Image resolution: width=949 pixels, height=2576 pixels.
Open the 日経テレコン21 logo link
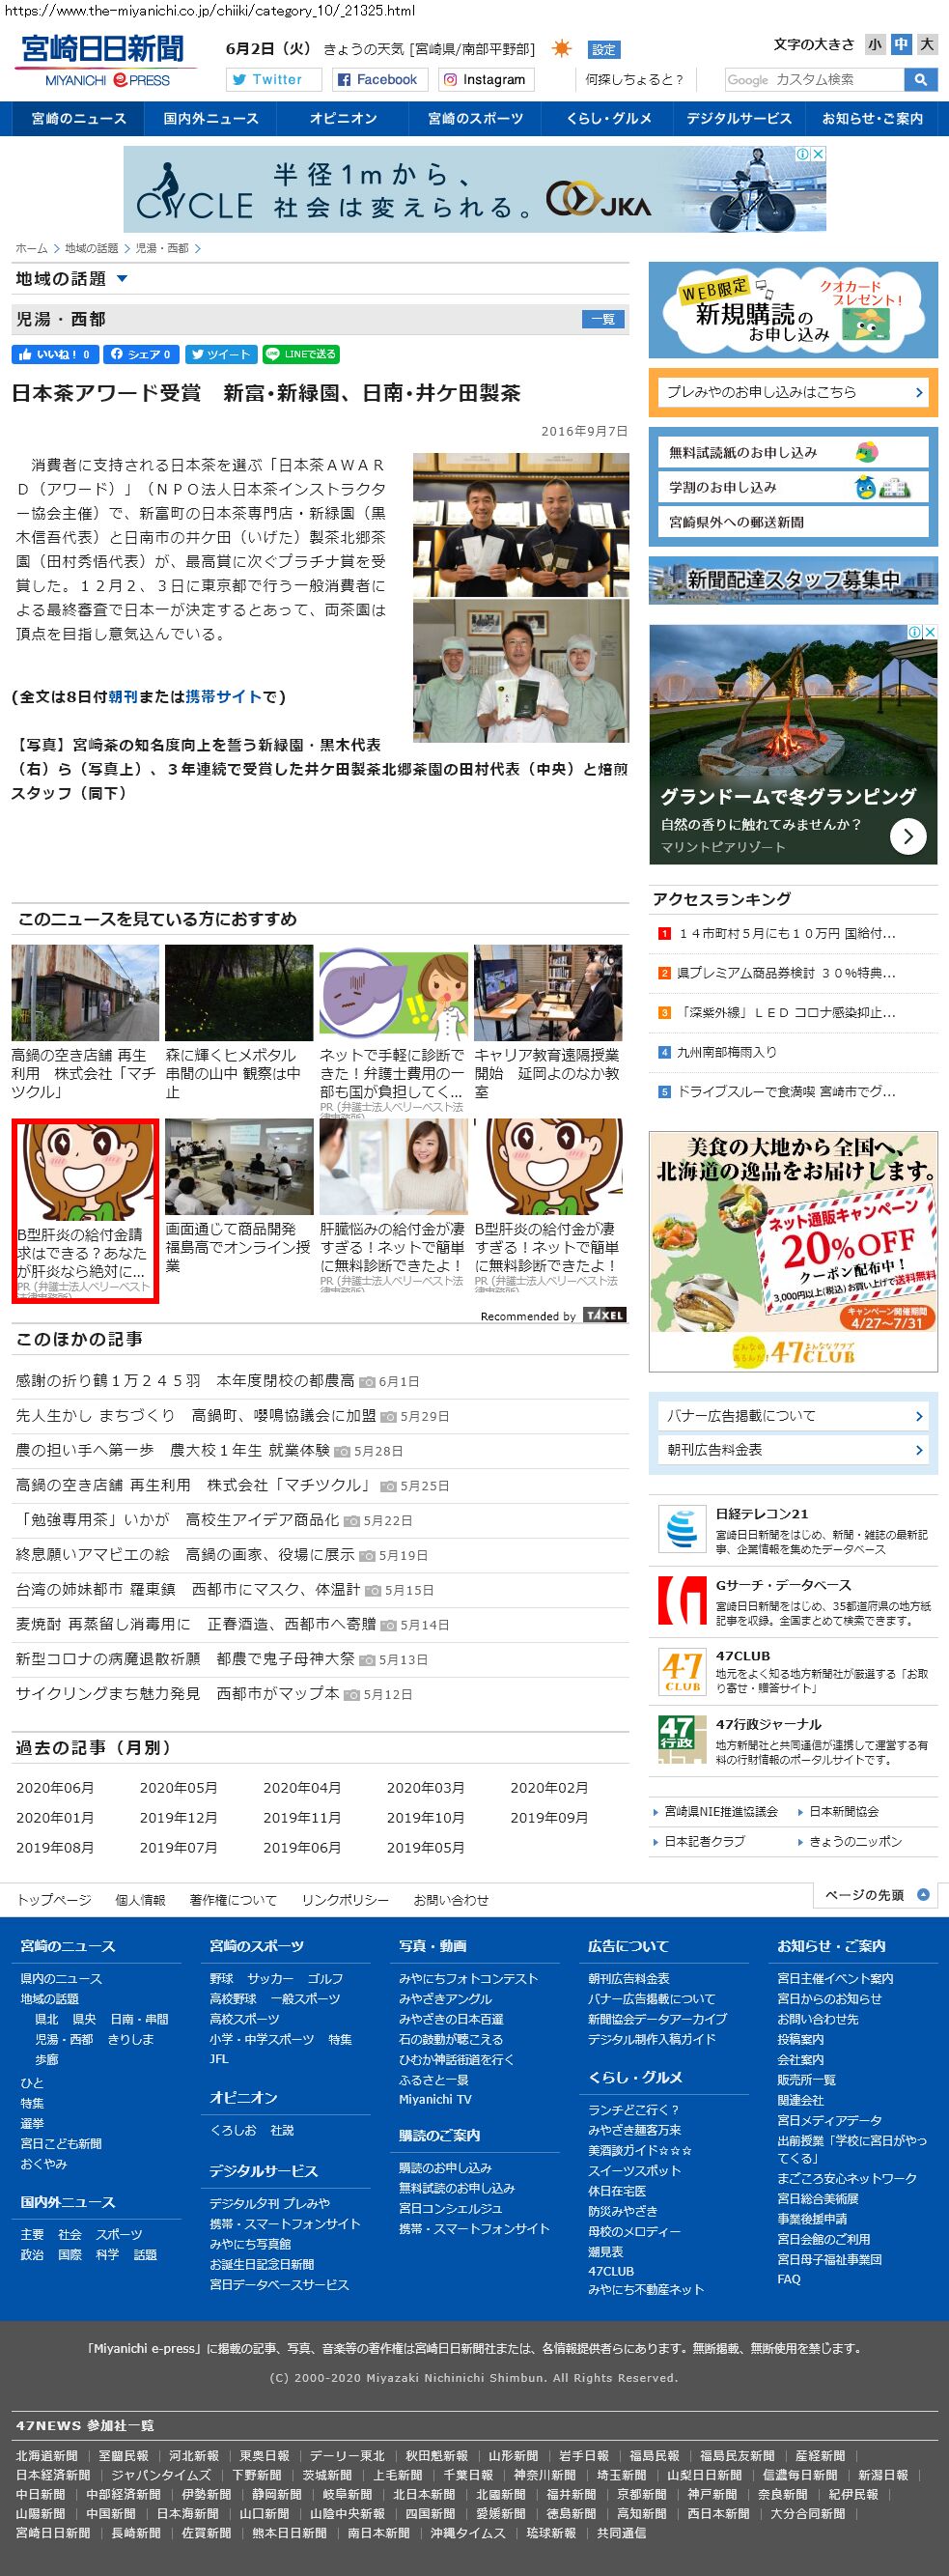tap(683, 1529)
